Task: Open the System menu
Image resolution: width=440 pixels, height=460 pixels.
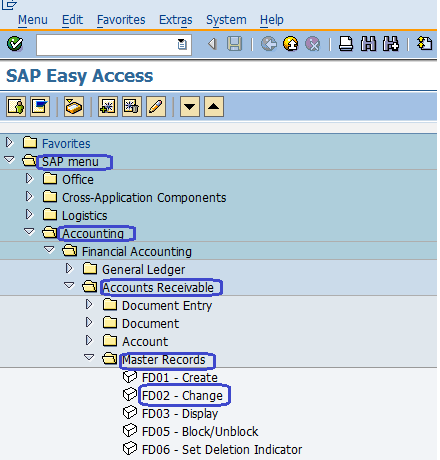Action: point(226,20)
